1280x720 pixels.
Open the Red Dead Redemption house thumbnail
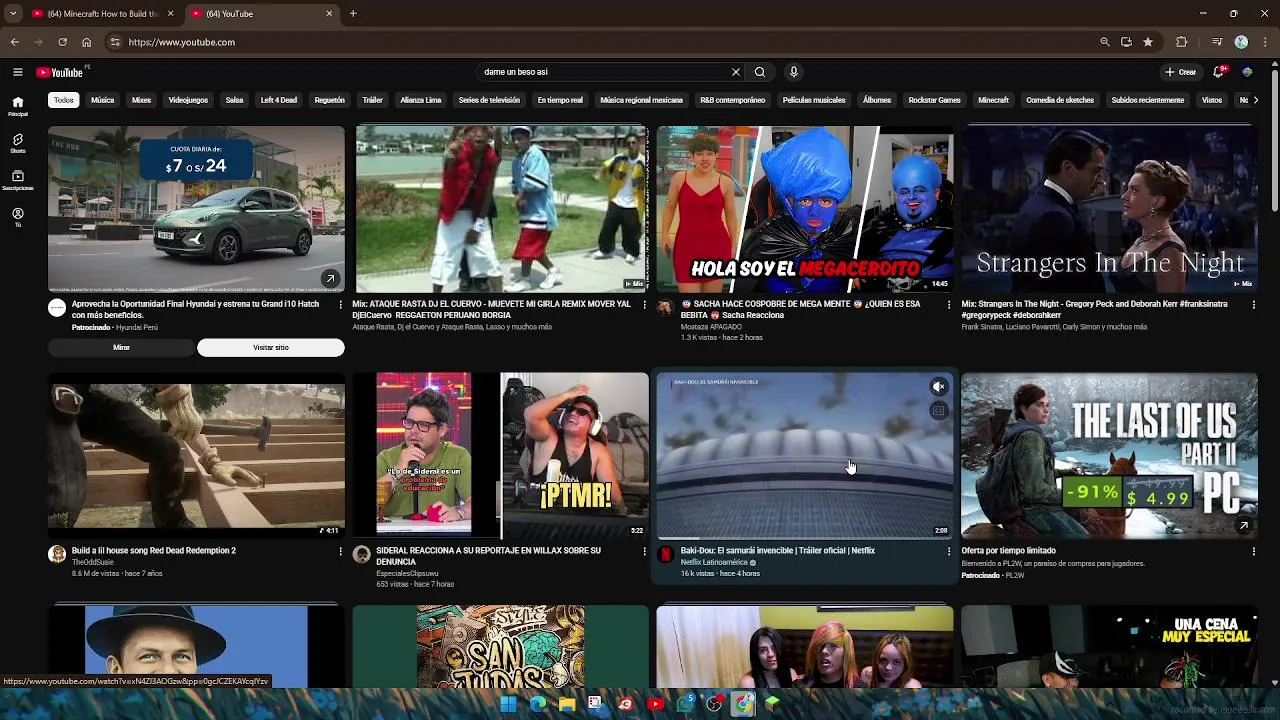(196, 456)
